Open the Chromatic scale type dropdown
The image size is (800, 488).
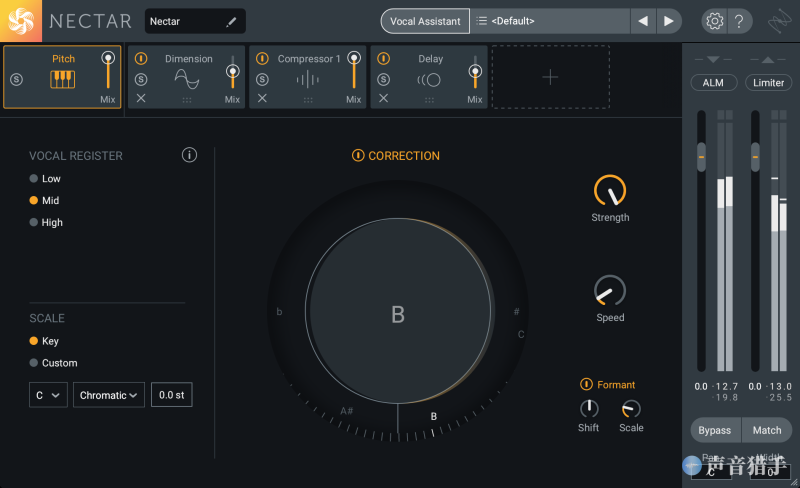[x=109, y=395]
